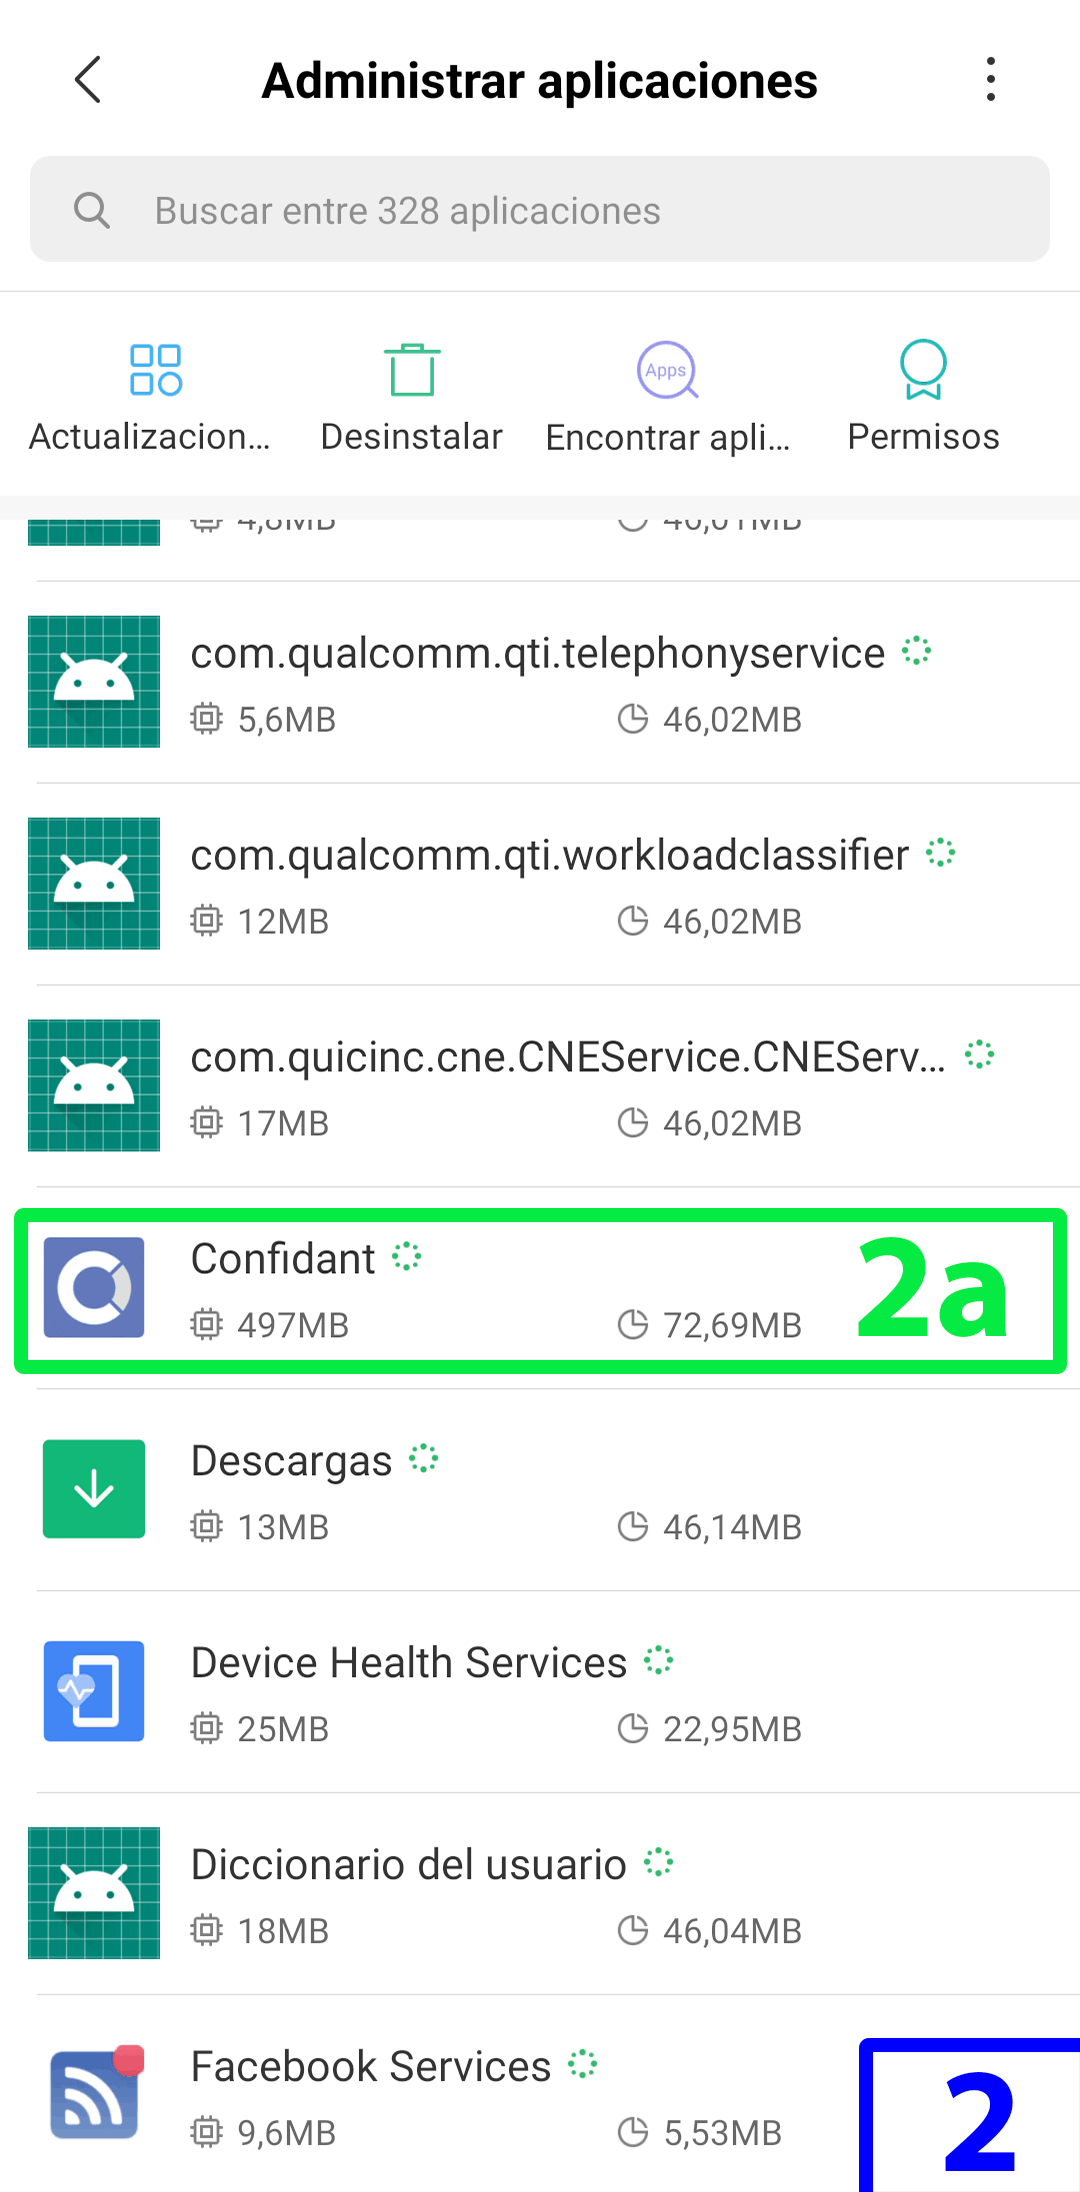The image size is (1080, 2192).
Task: Click the magnifying glass search icon
Action: coord(92,210)
